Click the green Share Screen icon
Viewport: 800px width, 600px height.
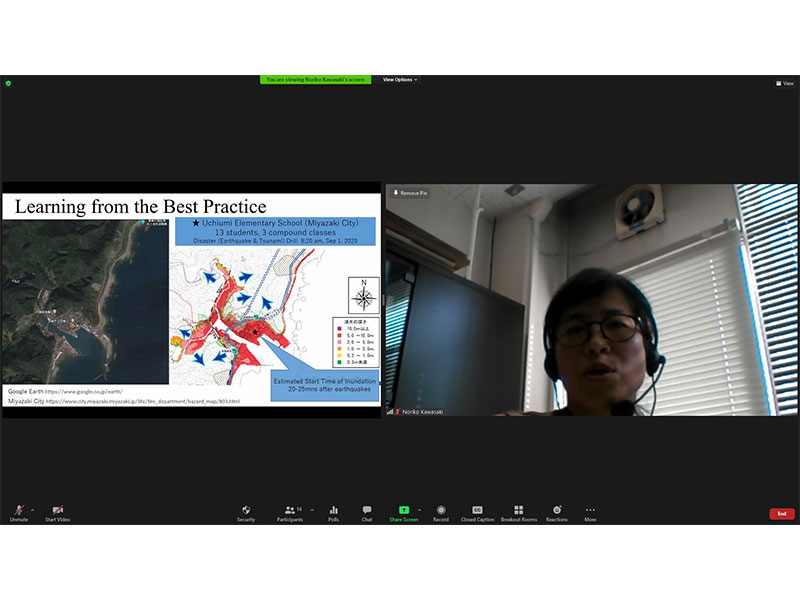[403, 510]
